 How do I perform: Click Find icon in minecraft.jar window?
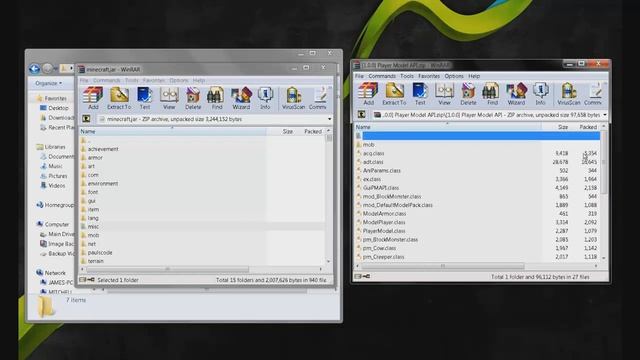[x=216, y=98]
